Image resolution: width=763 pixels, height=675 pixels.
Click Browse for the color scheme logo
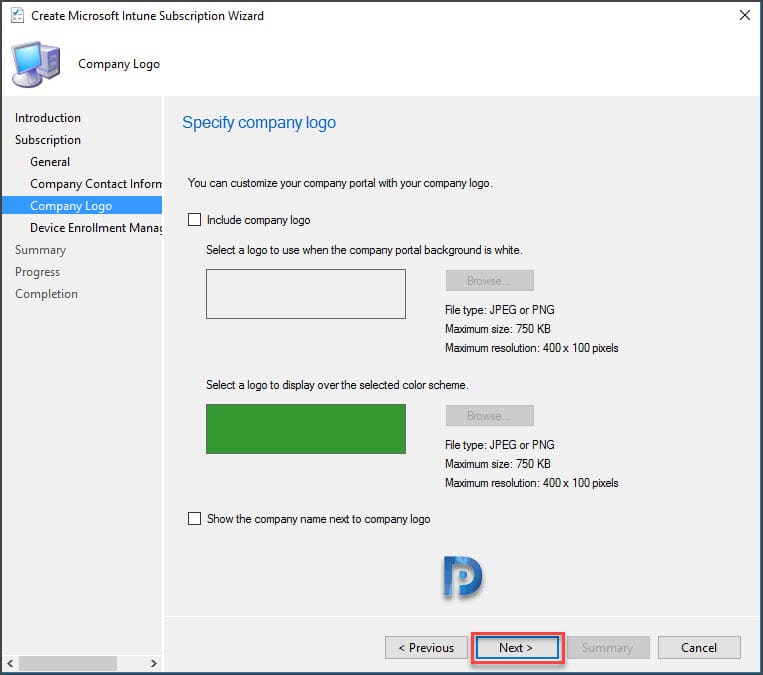pyautogui.click(x=490, y=416)
